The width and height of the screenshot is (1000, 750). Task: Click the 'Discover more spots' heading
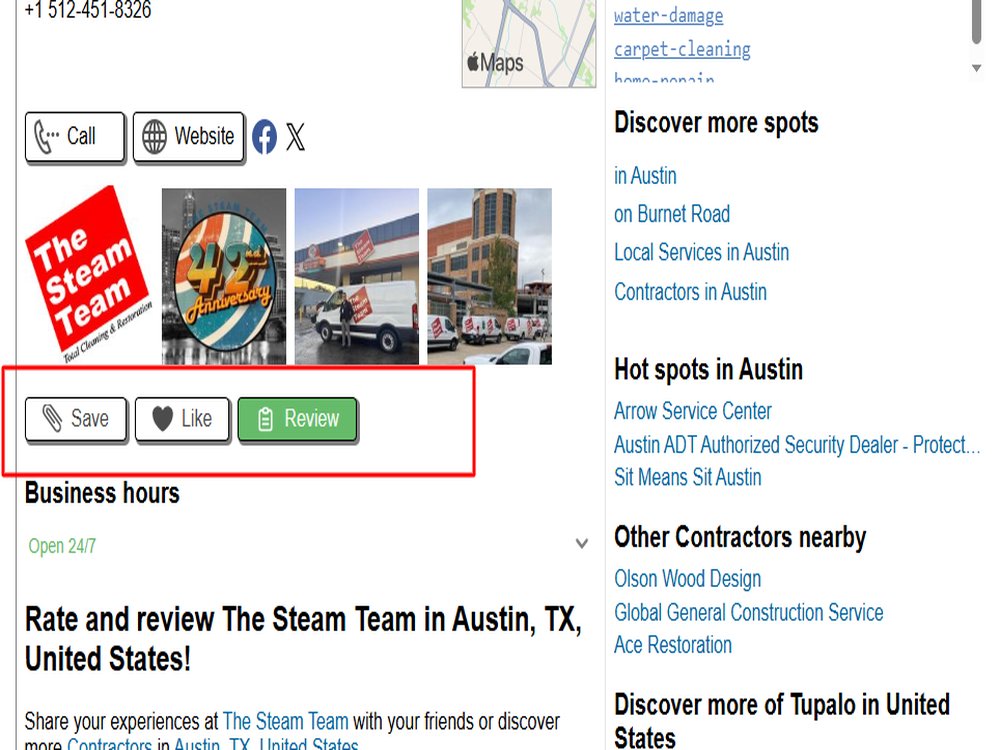pyautogui.click(x=716, y=122)
